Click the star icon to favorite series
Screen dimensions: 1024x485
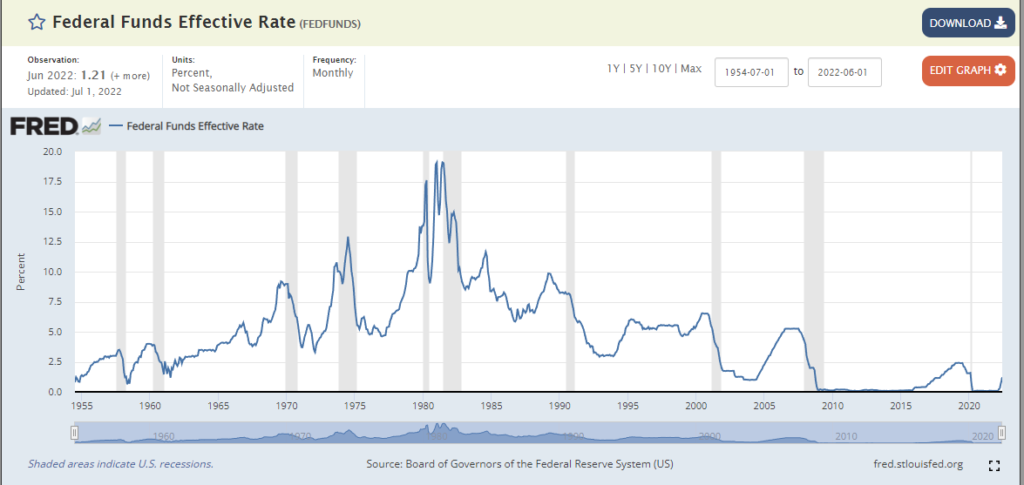(x=35, y=22)
